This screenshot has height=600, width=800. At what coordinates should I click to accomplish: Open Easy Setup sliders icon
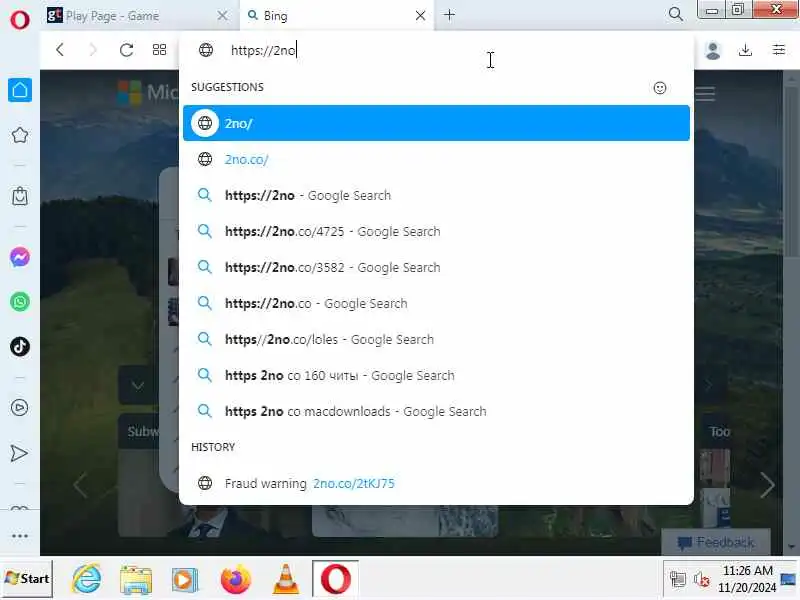(779, 49)
